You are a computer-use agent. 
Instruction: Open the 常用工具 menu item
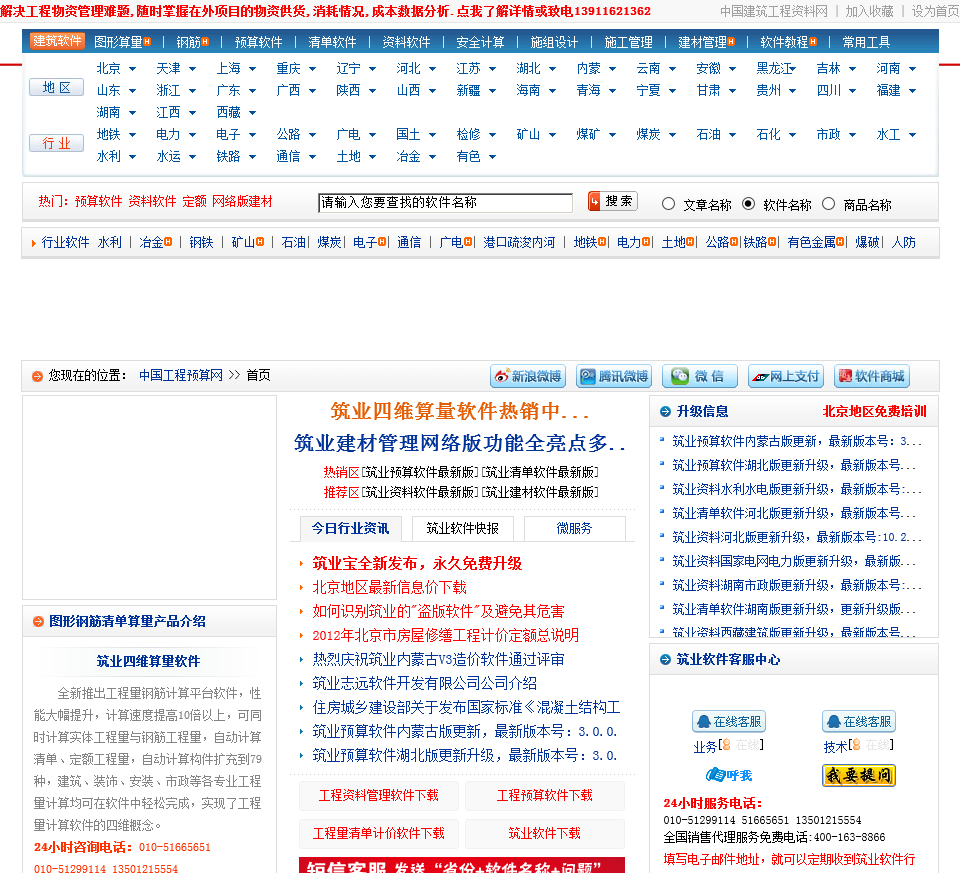click(x=866, y=42)
